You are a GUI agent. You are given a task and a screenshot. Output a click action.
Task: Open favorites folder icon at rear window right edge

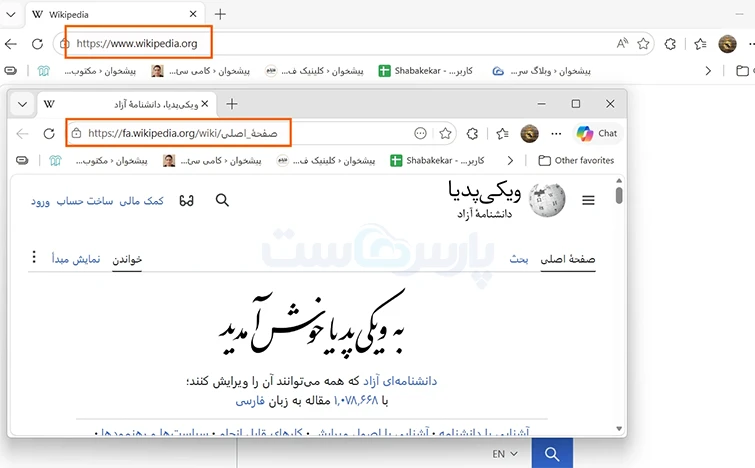[742, 71]
